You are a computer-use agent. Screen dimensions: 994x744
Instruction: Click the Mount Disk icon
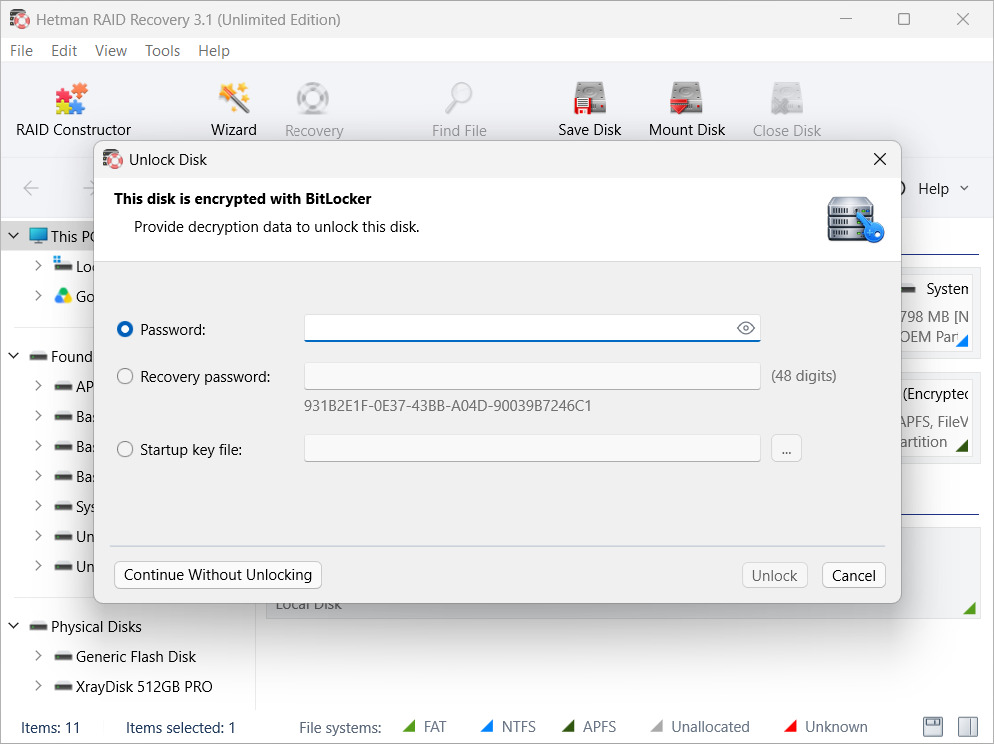coord(686,99)
